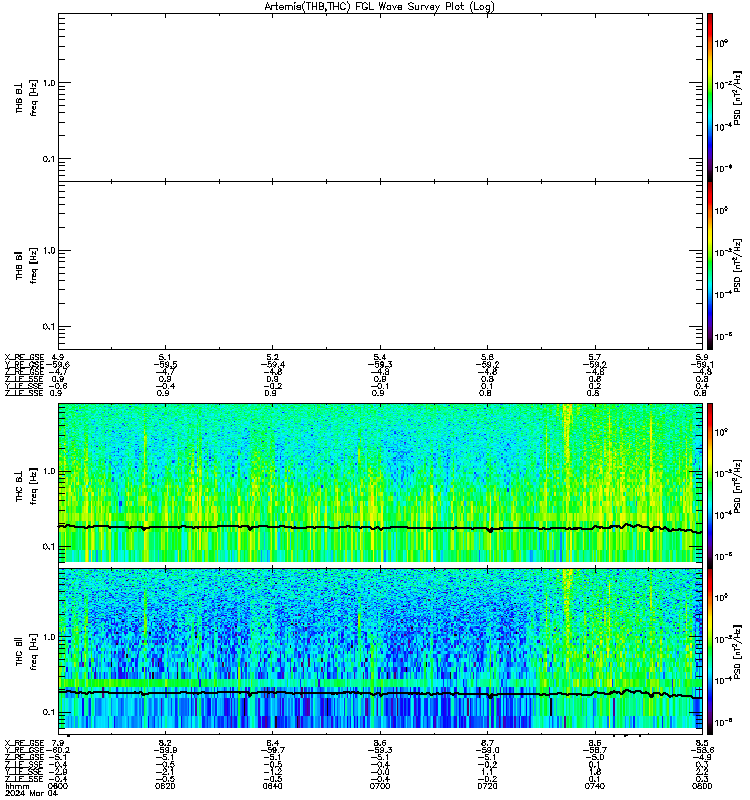
Task: Click the 'THC B⊥ freq [Hz]' y-axis label
Action: 27,485
